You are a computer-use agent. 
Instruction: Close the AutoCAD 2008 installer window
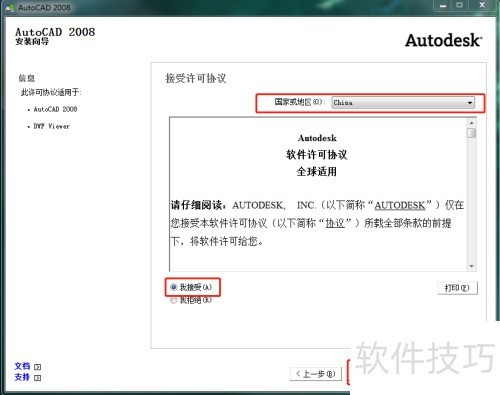point(482,5)
